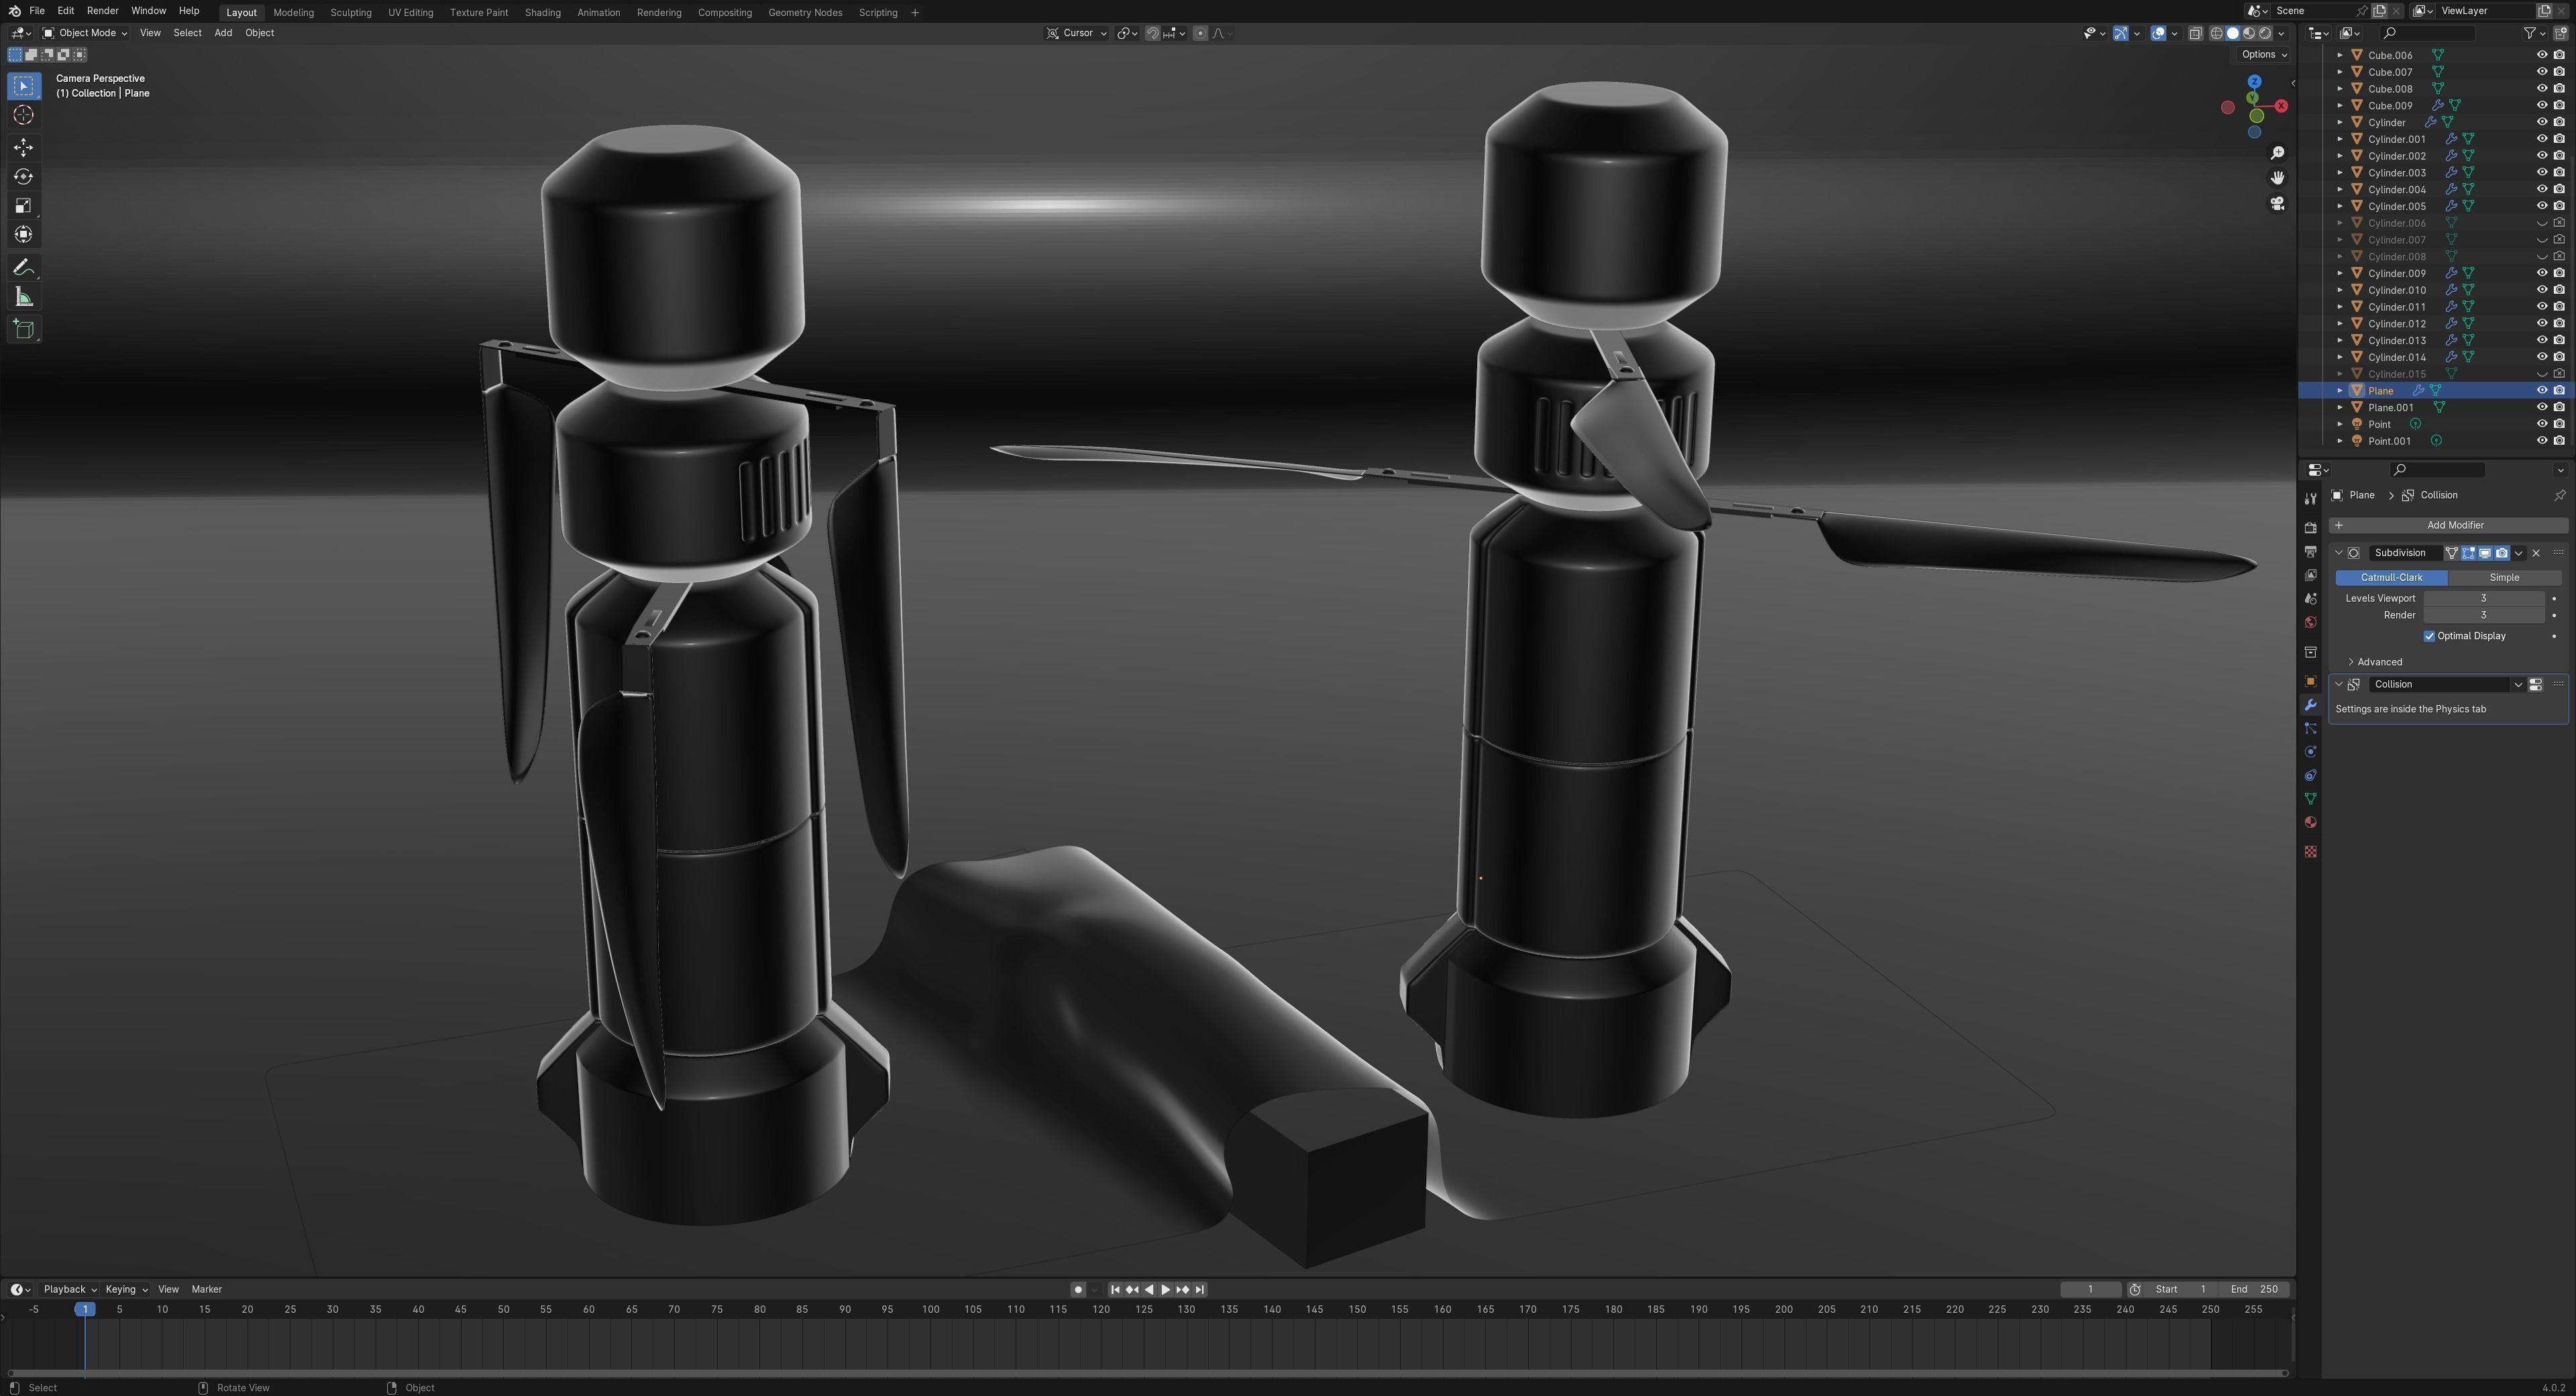Click the play animation button
Viewport: 2576px width, 1396px height.
point(1165,1290)
